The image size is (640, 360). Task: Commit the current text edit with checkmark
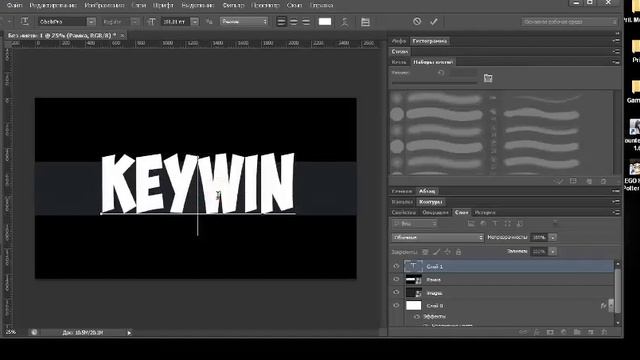point(433,21)
